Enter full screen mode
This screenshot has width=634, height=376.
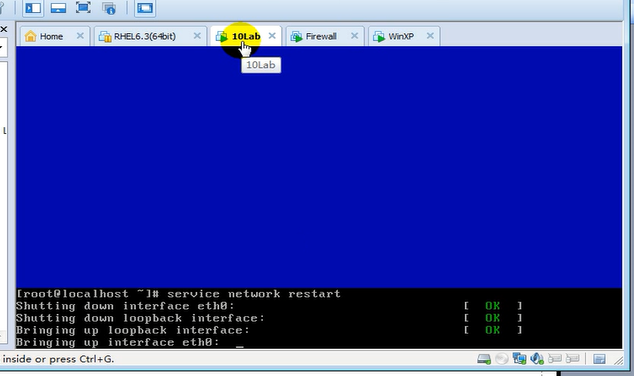coord(83,8)
